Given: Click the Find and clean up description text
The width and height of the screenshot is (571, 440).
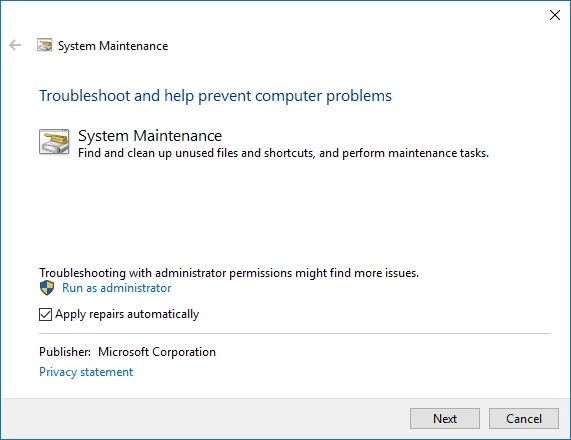Looking at the screenshot, I should point(283,153).
